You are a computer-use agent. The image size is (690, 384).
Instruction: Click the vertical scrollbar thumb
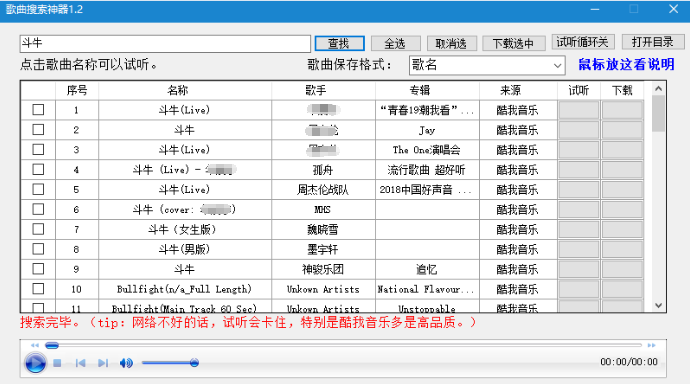[x=658, y=113]
